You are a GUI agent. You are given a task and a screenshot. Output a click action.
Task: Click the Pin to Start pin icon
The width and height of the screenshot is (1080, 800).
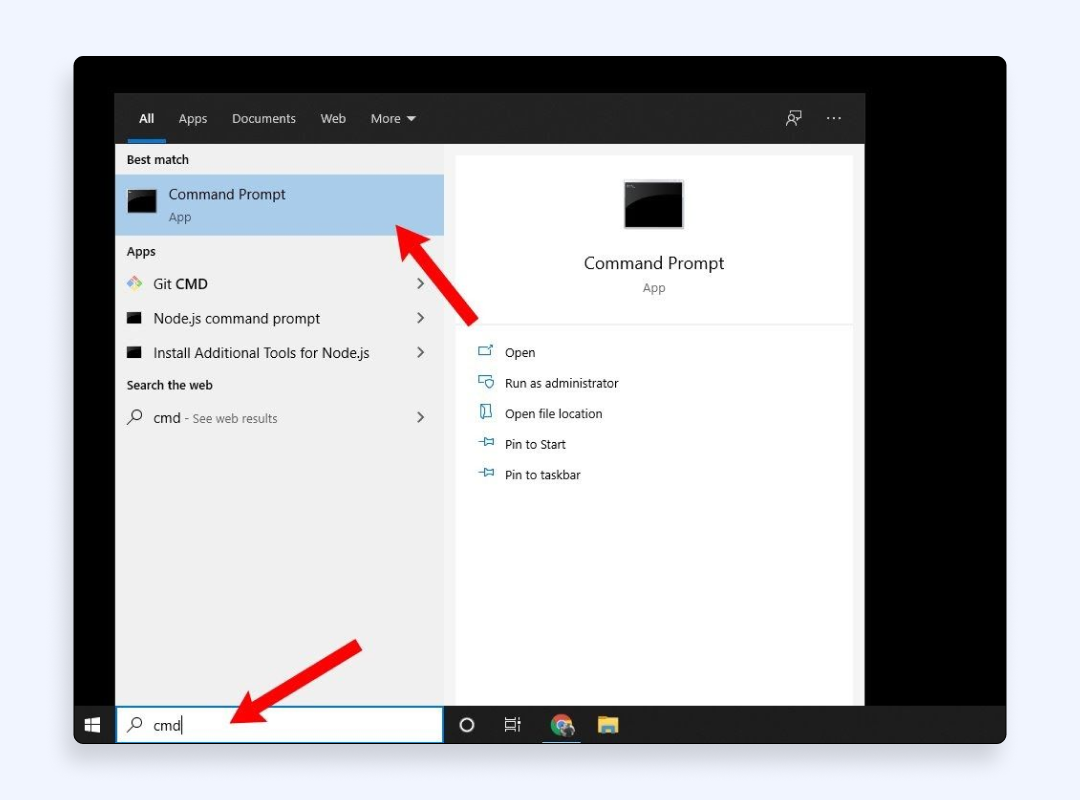click(486, 442)
